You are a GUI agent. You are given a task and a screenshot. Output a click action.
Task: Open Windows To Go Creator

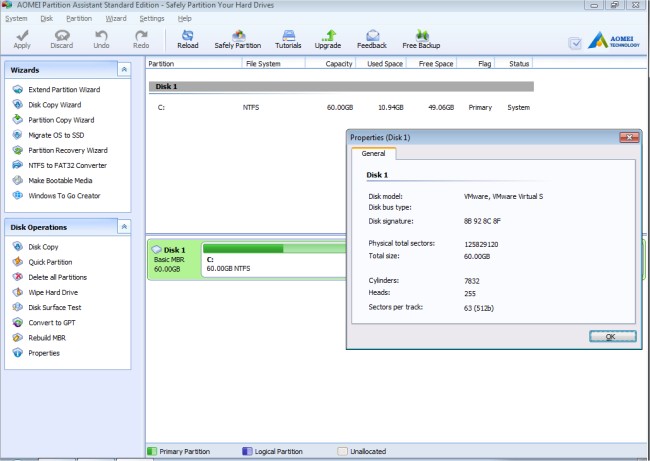click(x=64, y=196)
